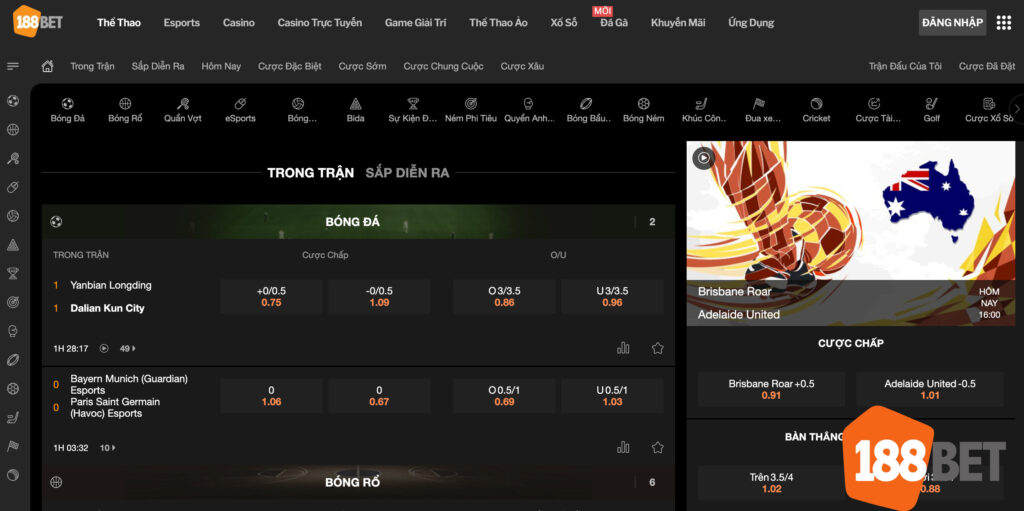This screenshot has width=1024, height=511.
Task: Click the trophy icon in left sidebar
Action: [x=13, y=273]
